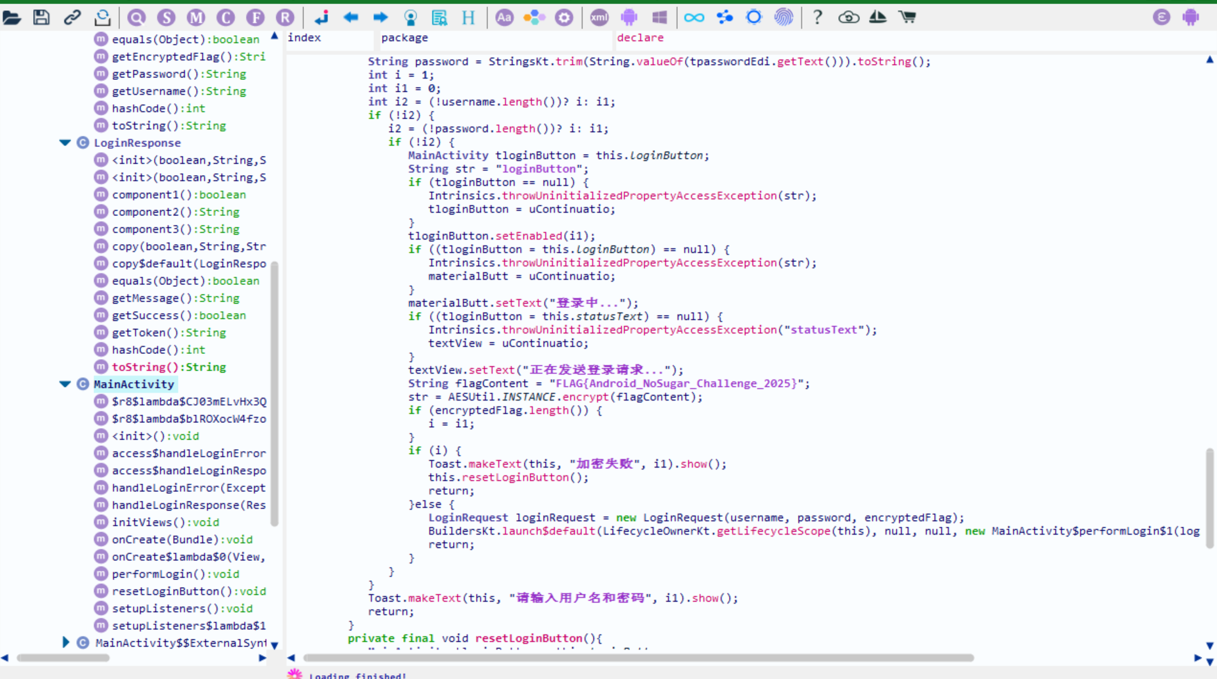Collapse the LoginResponse class node
Image resolution: width=1217 pixels, height=679 pixels.
pyautogui.click(x=65, y=143)
